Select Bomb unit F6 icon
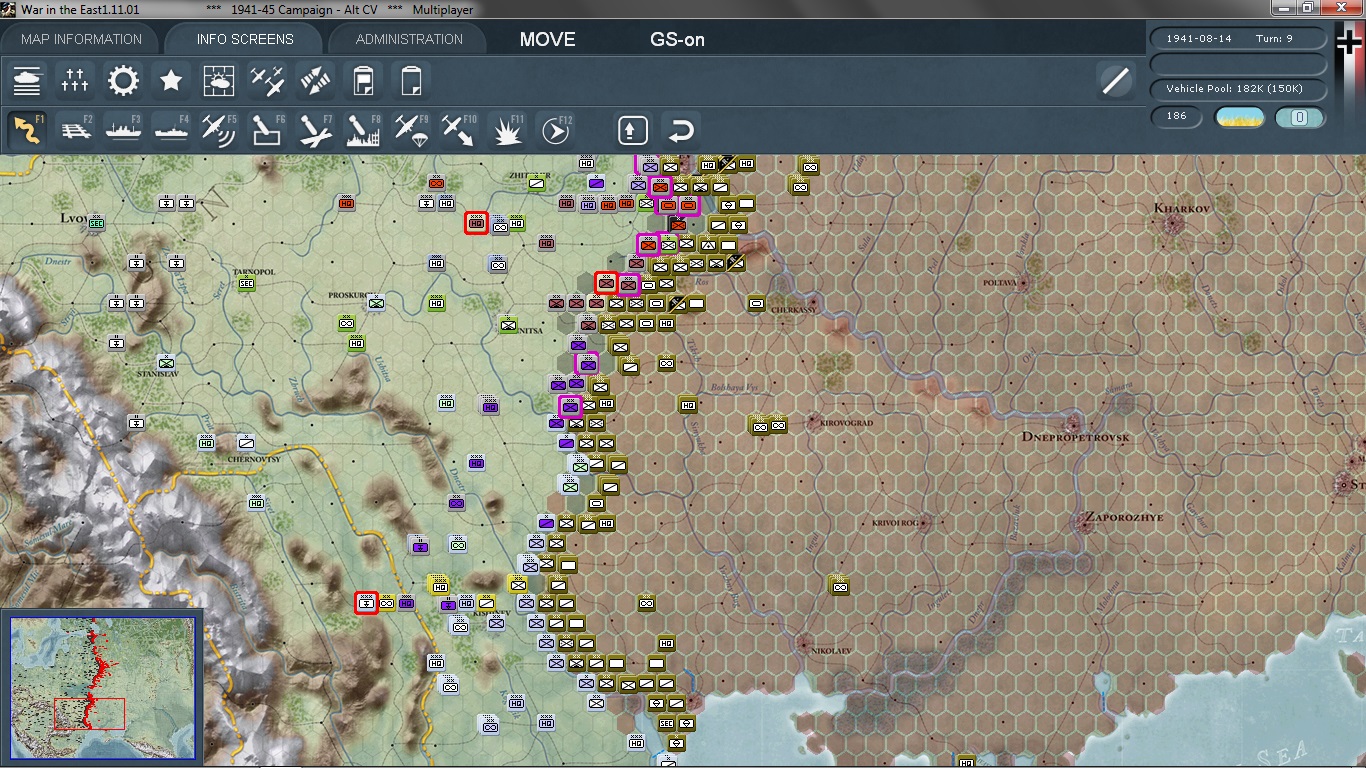This screenshot has width=1366, height=768. tap(268, 130)
